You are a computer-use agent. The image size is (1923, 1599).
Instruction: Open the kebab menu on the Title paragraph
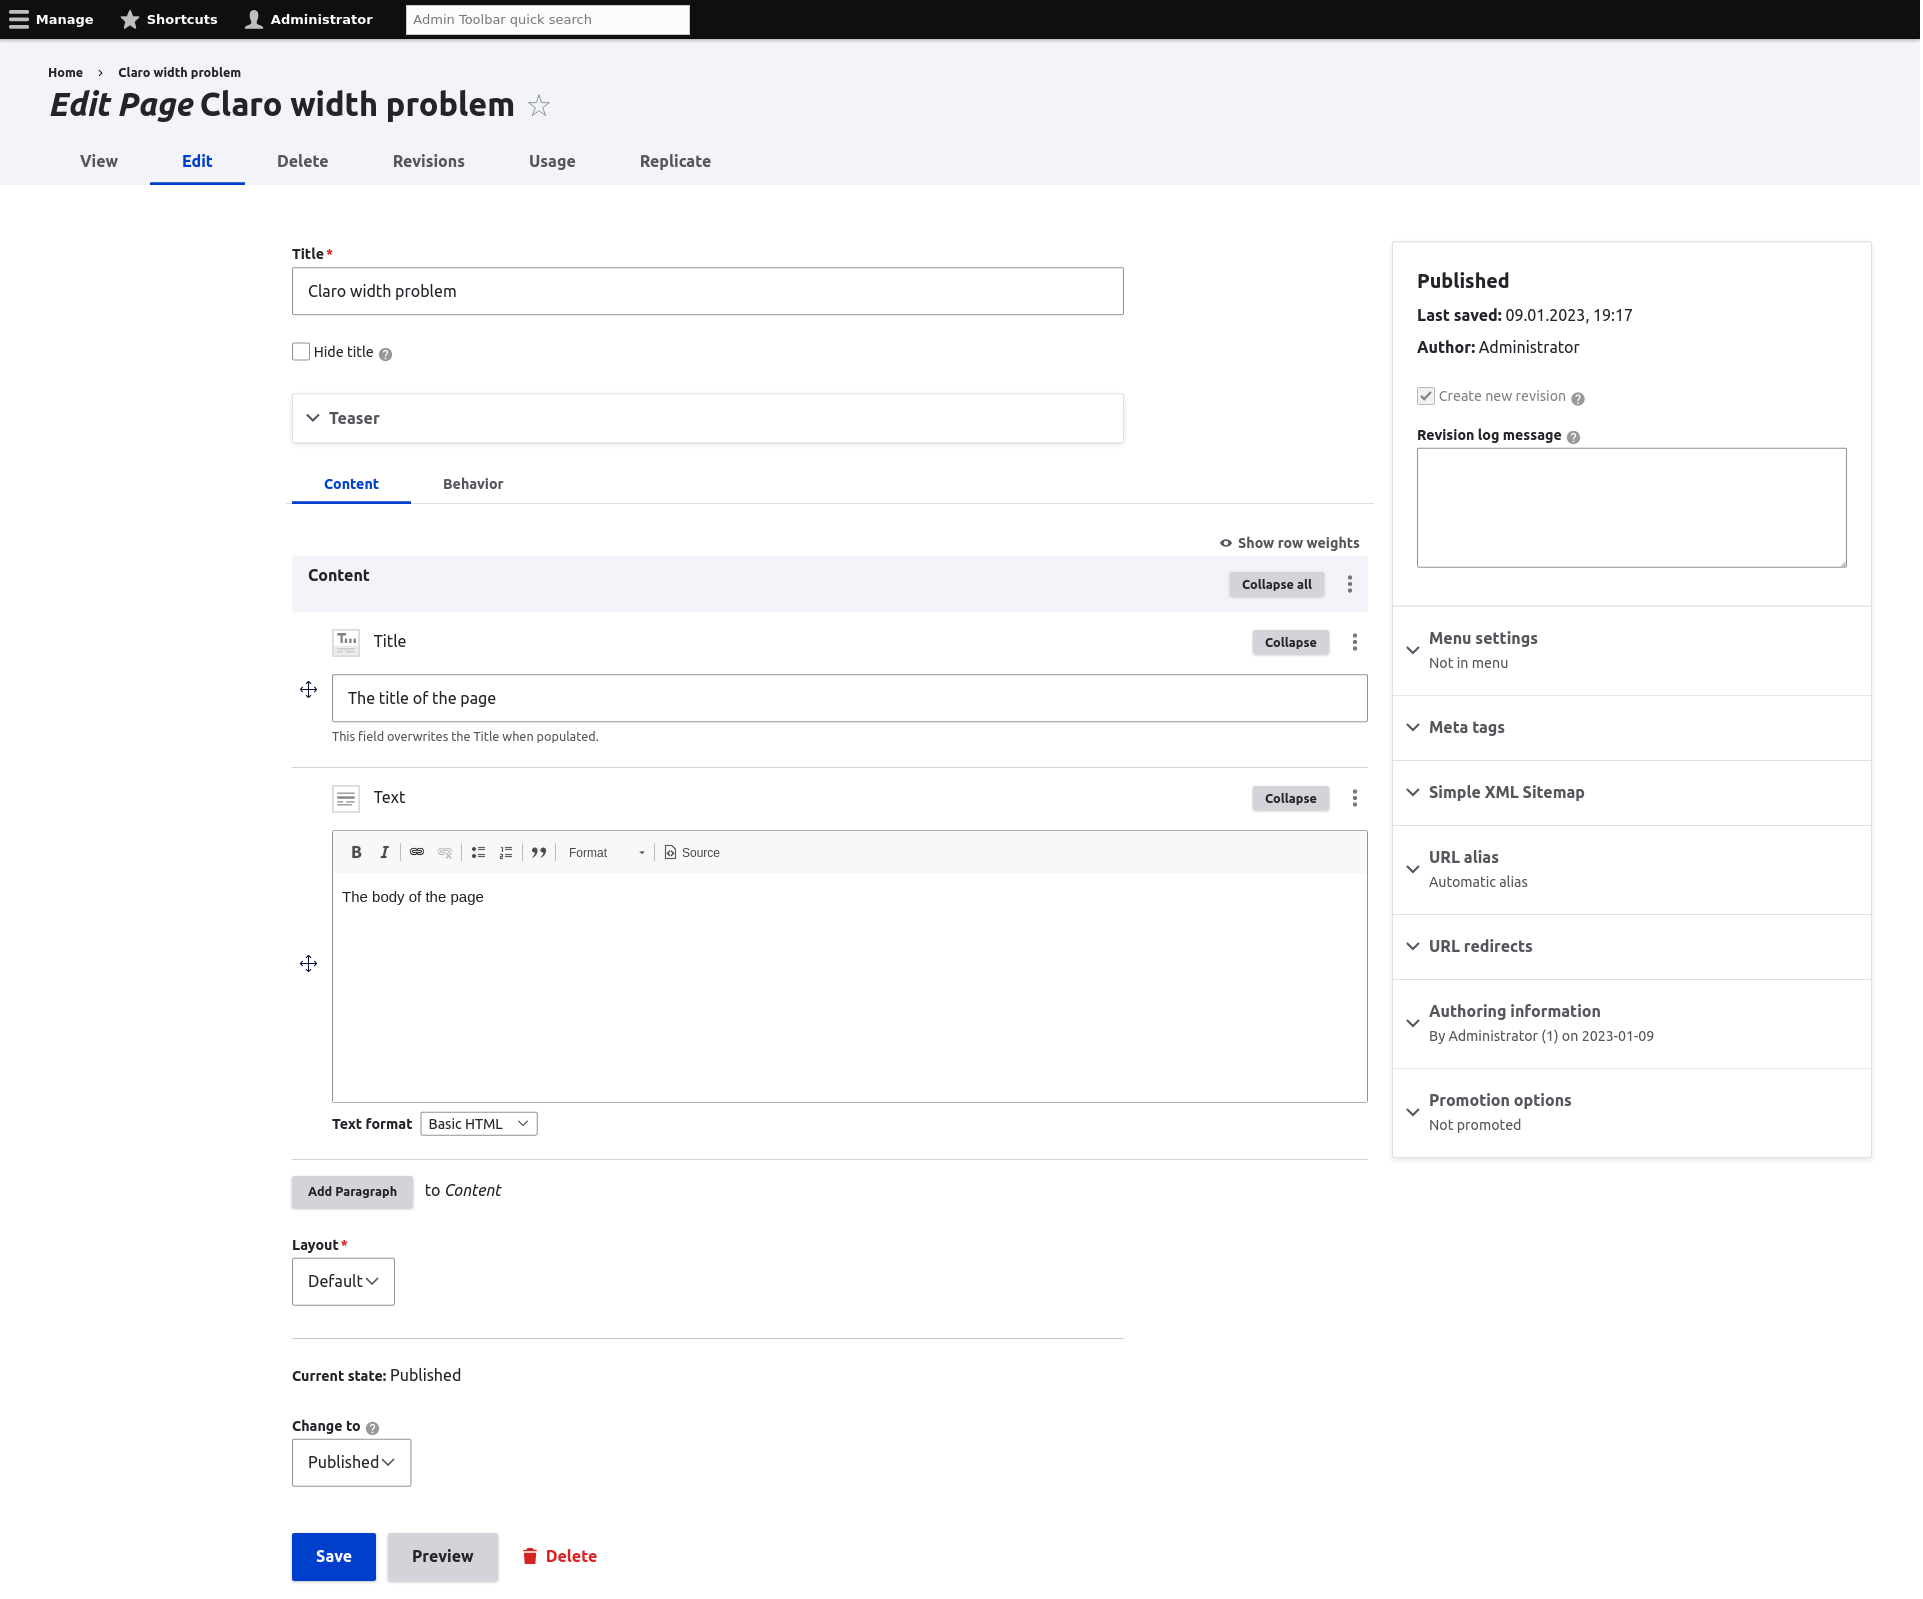[x=1355, y=642]
